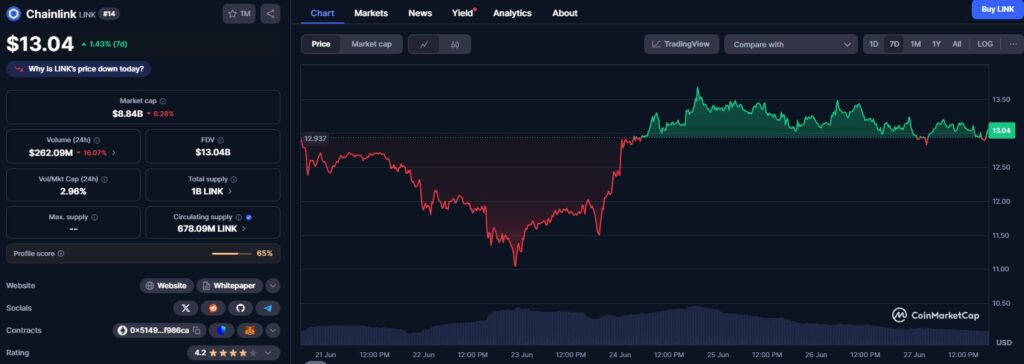
Task: Click the 2.96% Vol/Mkt Cap value
Action: pyautogui.click(x=72, y=191)
